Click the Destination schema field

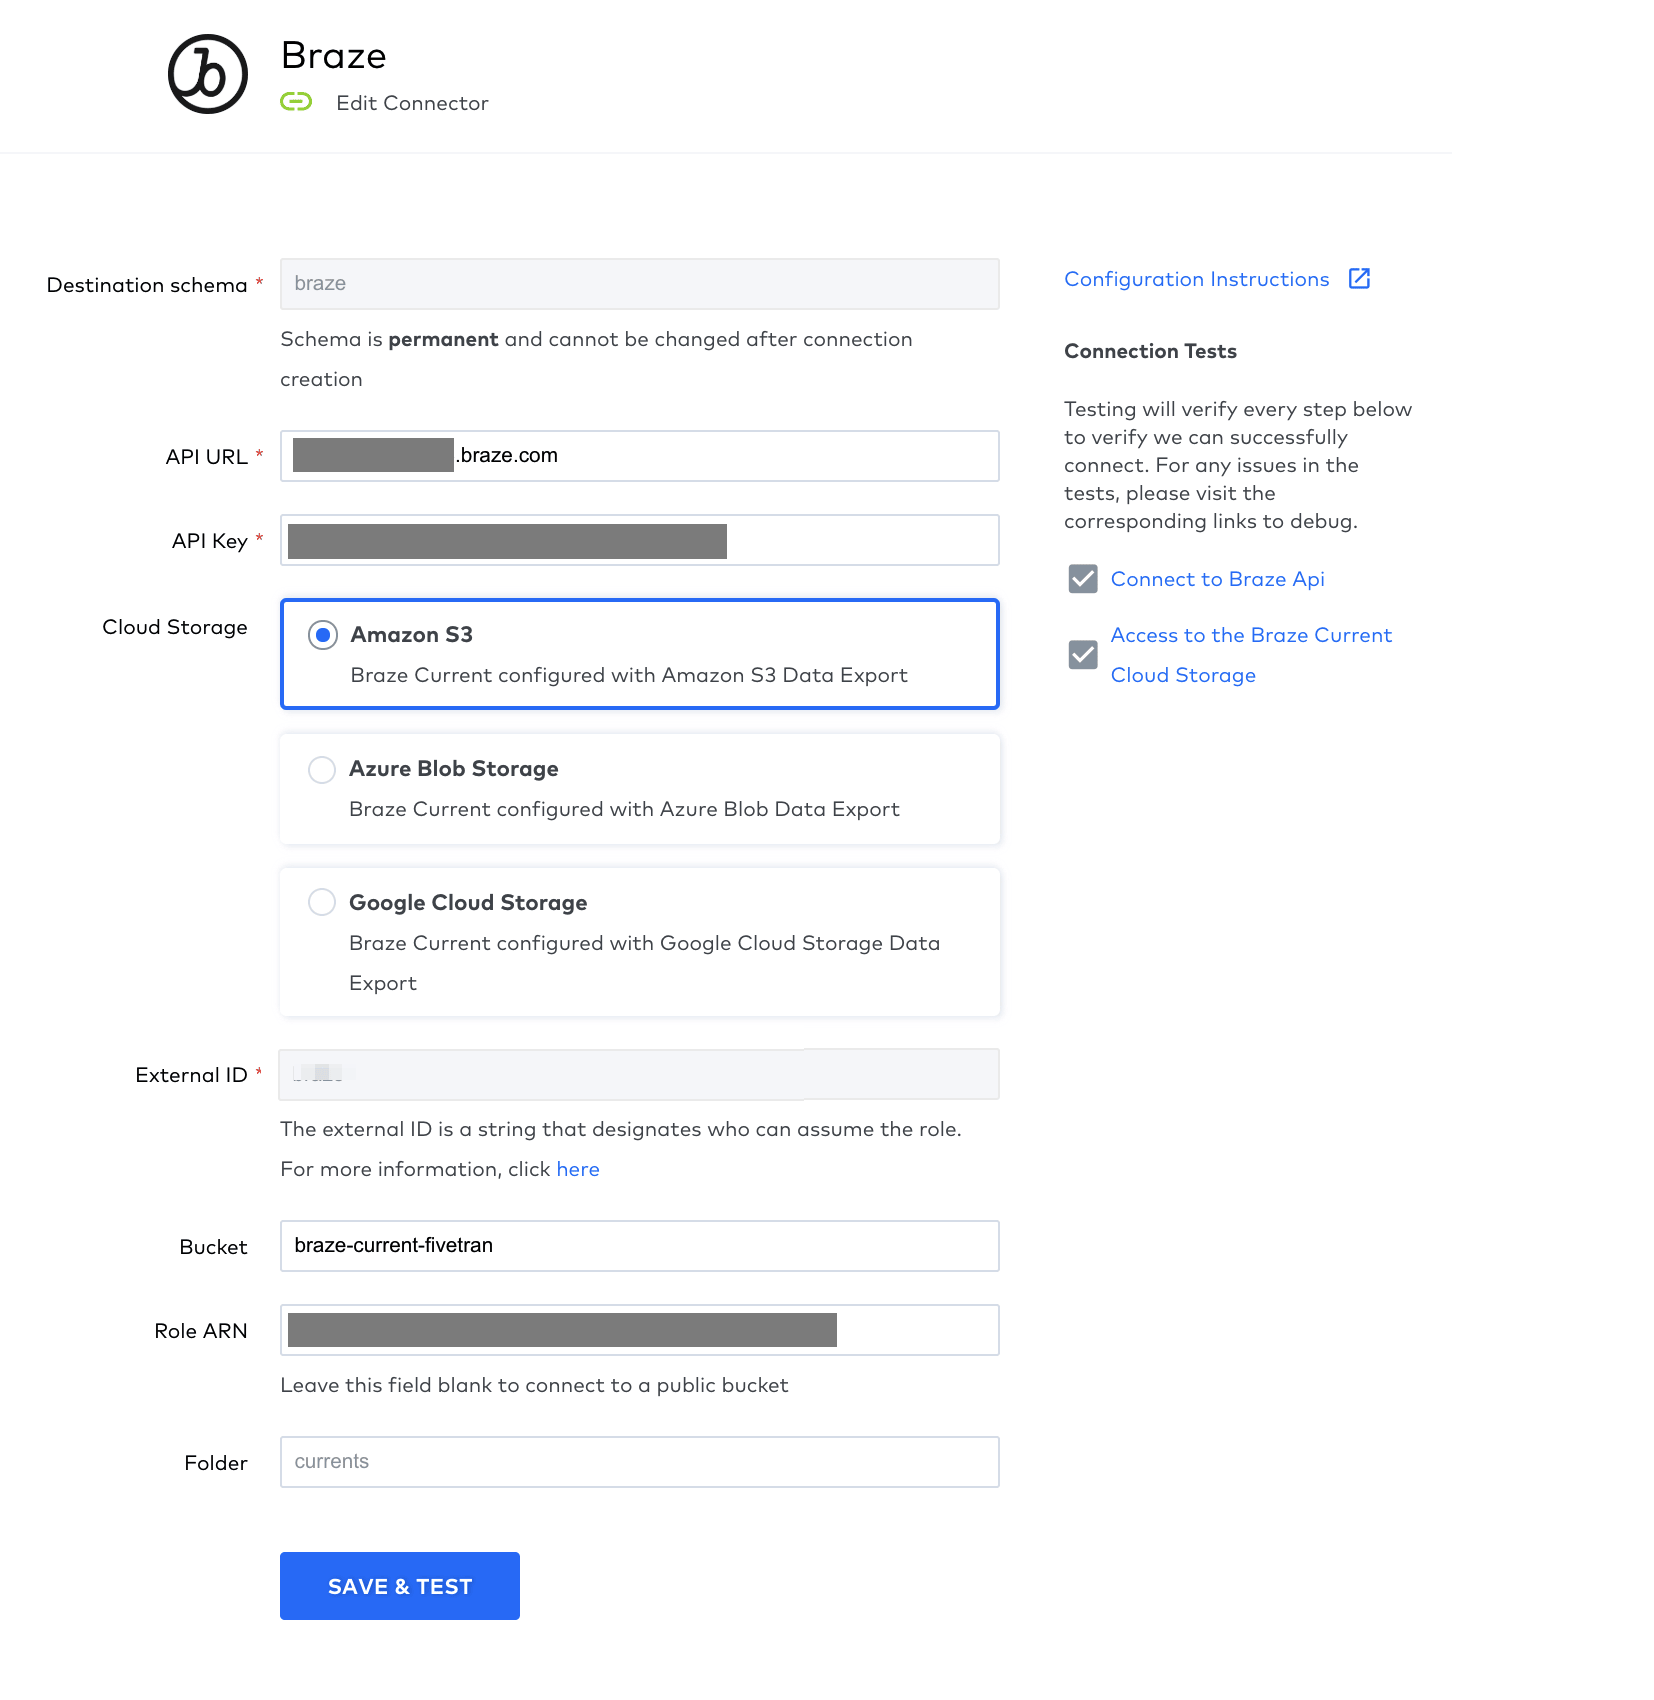(x=640, y=284)
